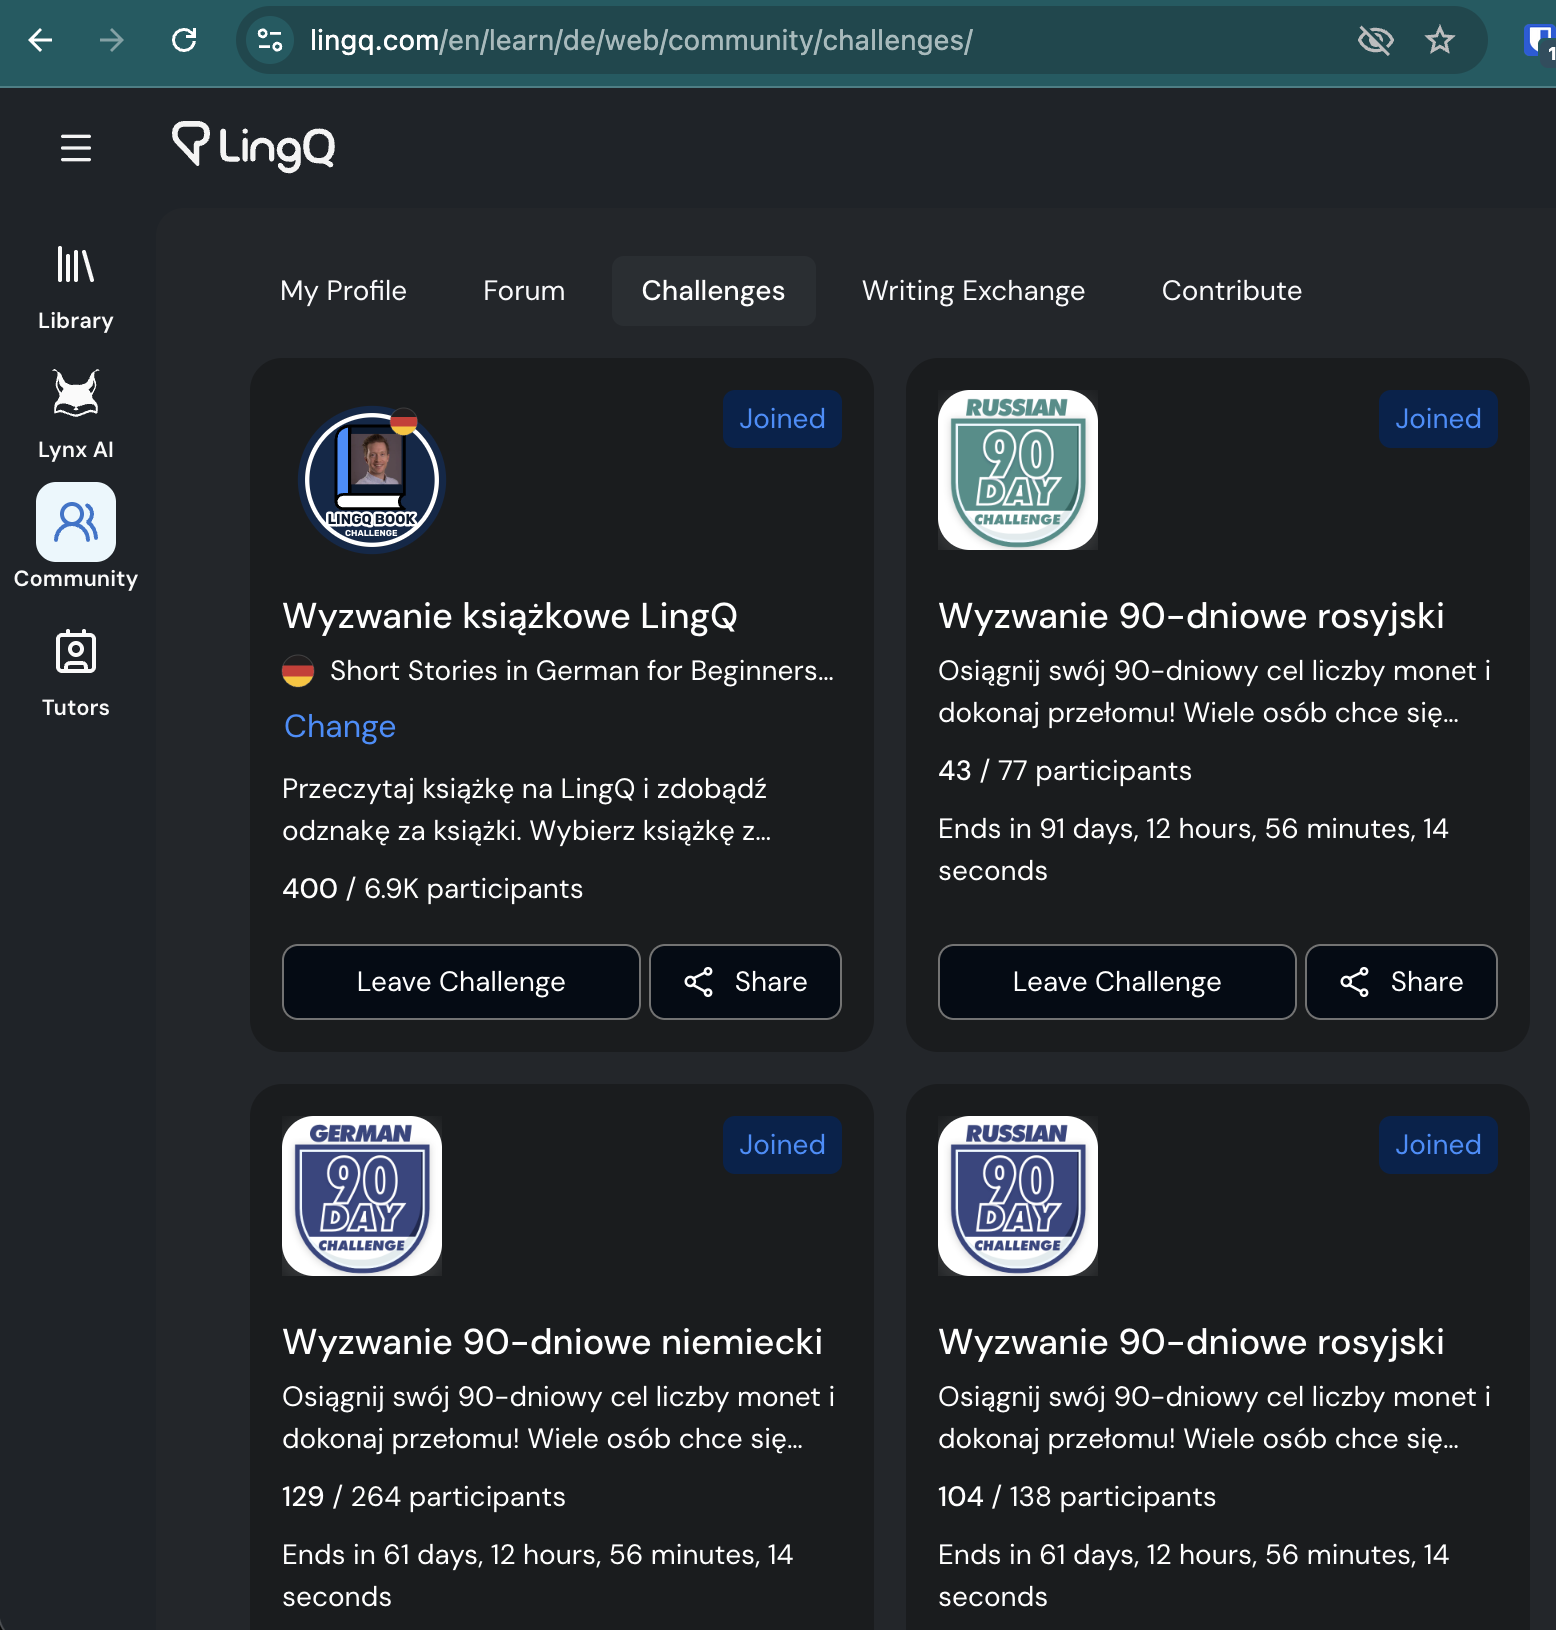
Task: Open Lynx AI assistant
Action: pyautogui.click(x=76, y=414)
